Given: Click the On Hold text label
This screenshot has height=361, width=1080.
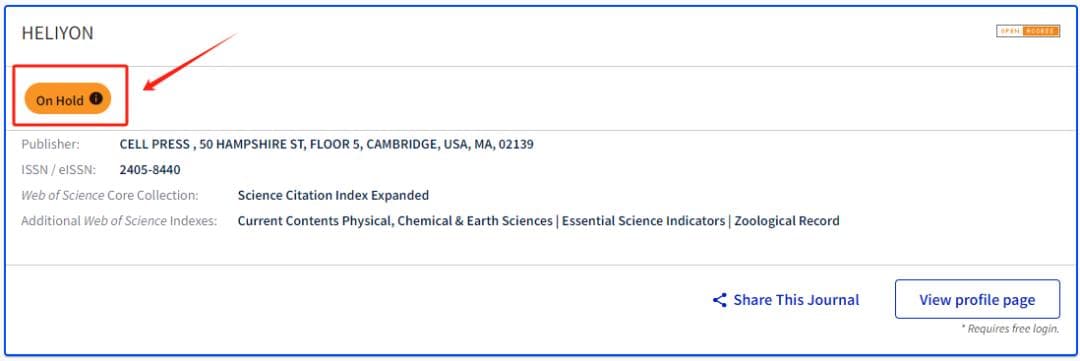Looking at the screenshot, I should point(60,101).
